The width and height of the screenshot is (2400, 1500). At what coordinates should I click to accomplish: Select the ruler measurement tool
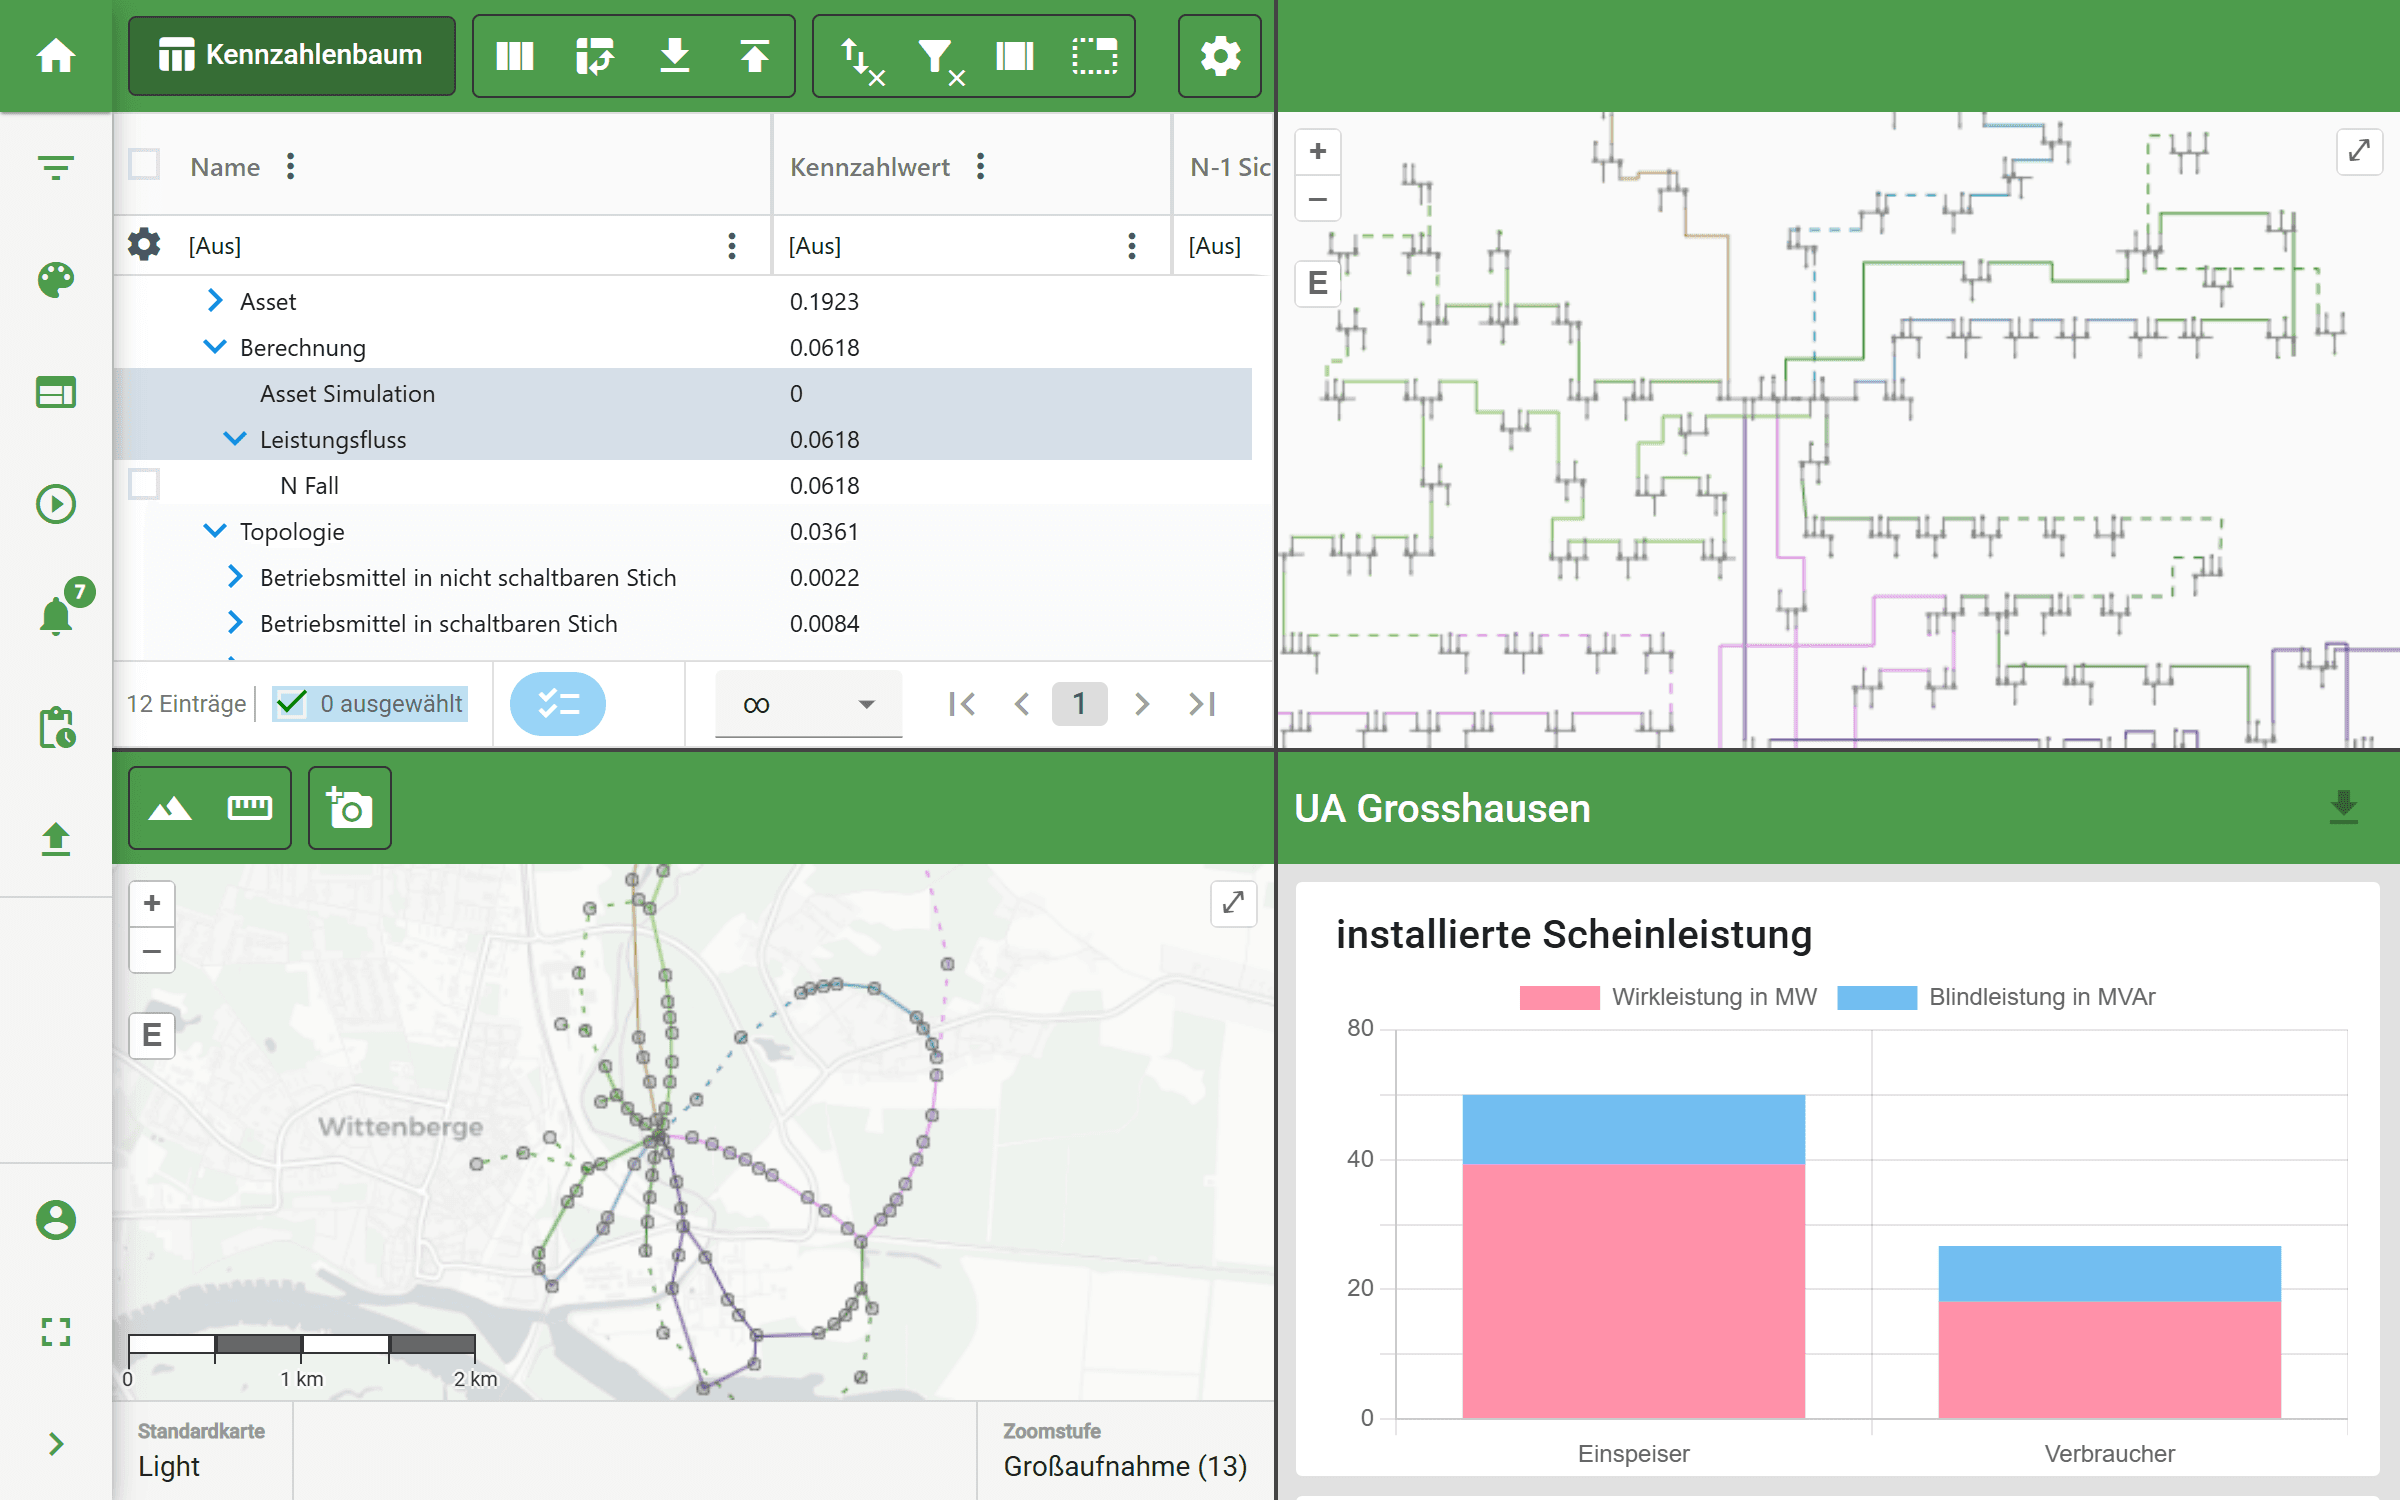click(249, 808)
